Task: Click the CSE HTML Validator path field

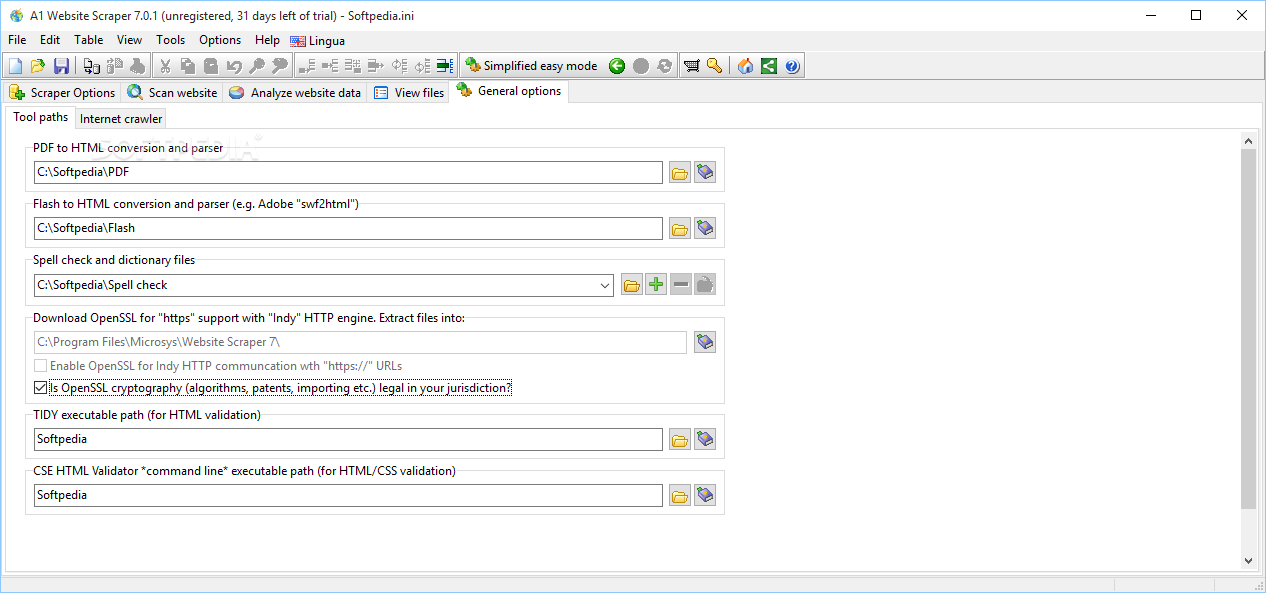Action: coord(348,495)
